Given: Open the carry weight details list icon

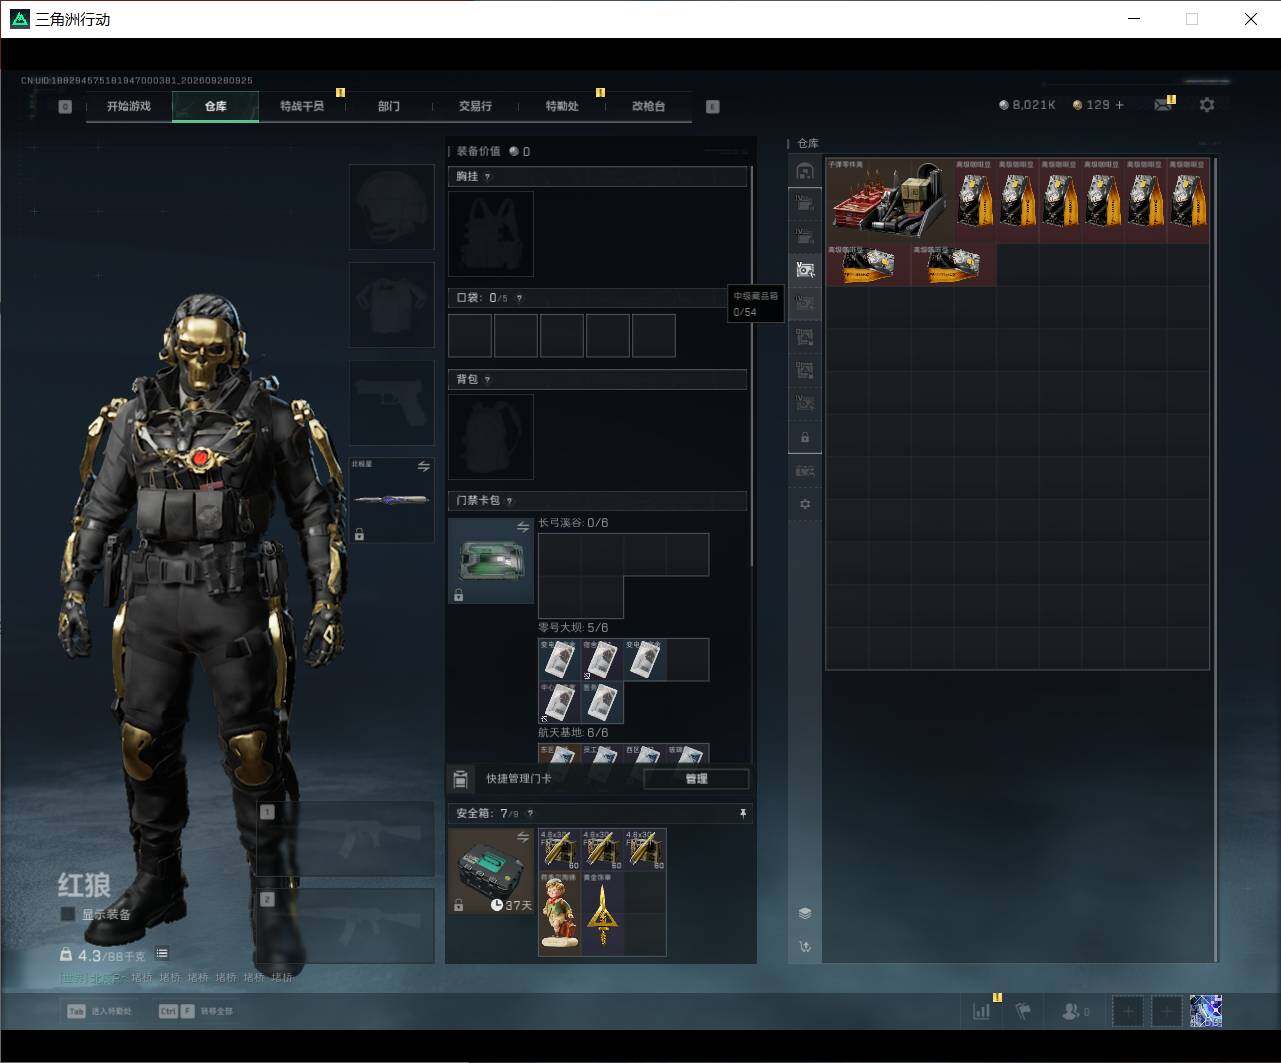Looking at the screenshot, I should point(162,954).
